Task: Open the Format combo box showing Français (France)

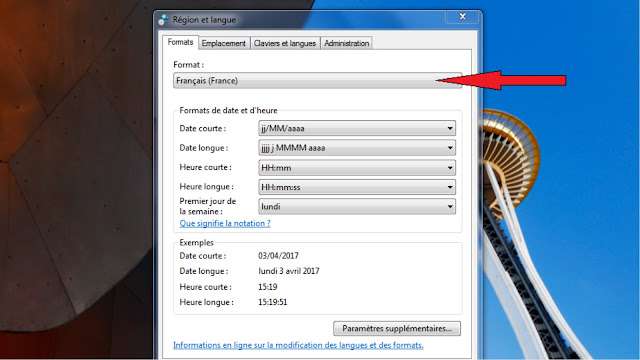Action: (318, 81)
